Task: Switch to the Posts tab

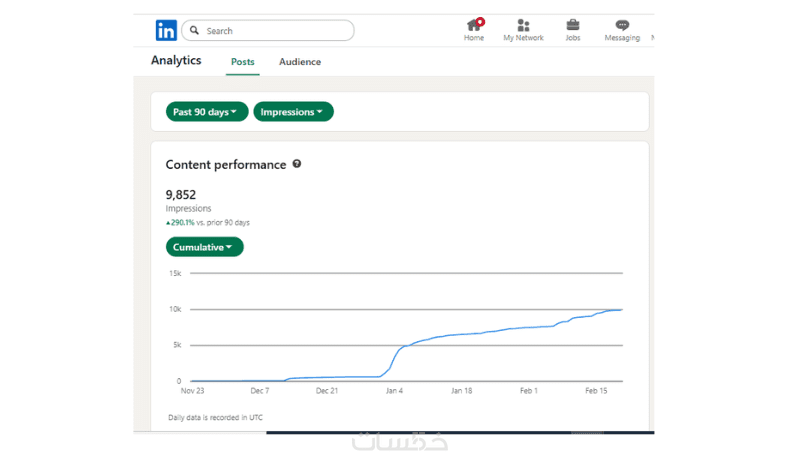Action: 243,62
